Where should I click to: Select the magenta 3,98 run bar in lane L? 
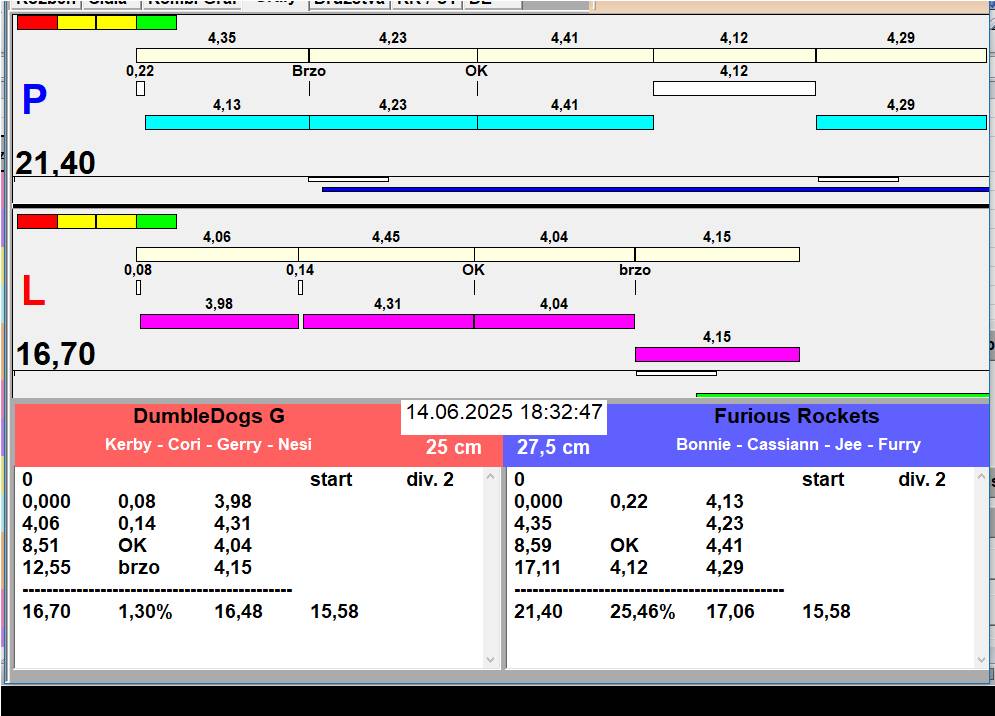click(x=219, y=321)
